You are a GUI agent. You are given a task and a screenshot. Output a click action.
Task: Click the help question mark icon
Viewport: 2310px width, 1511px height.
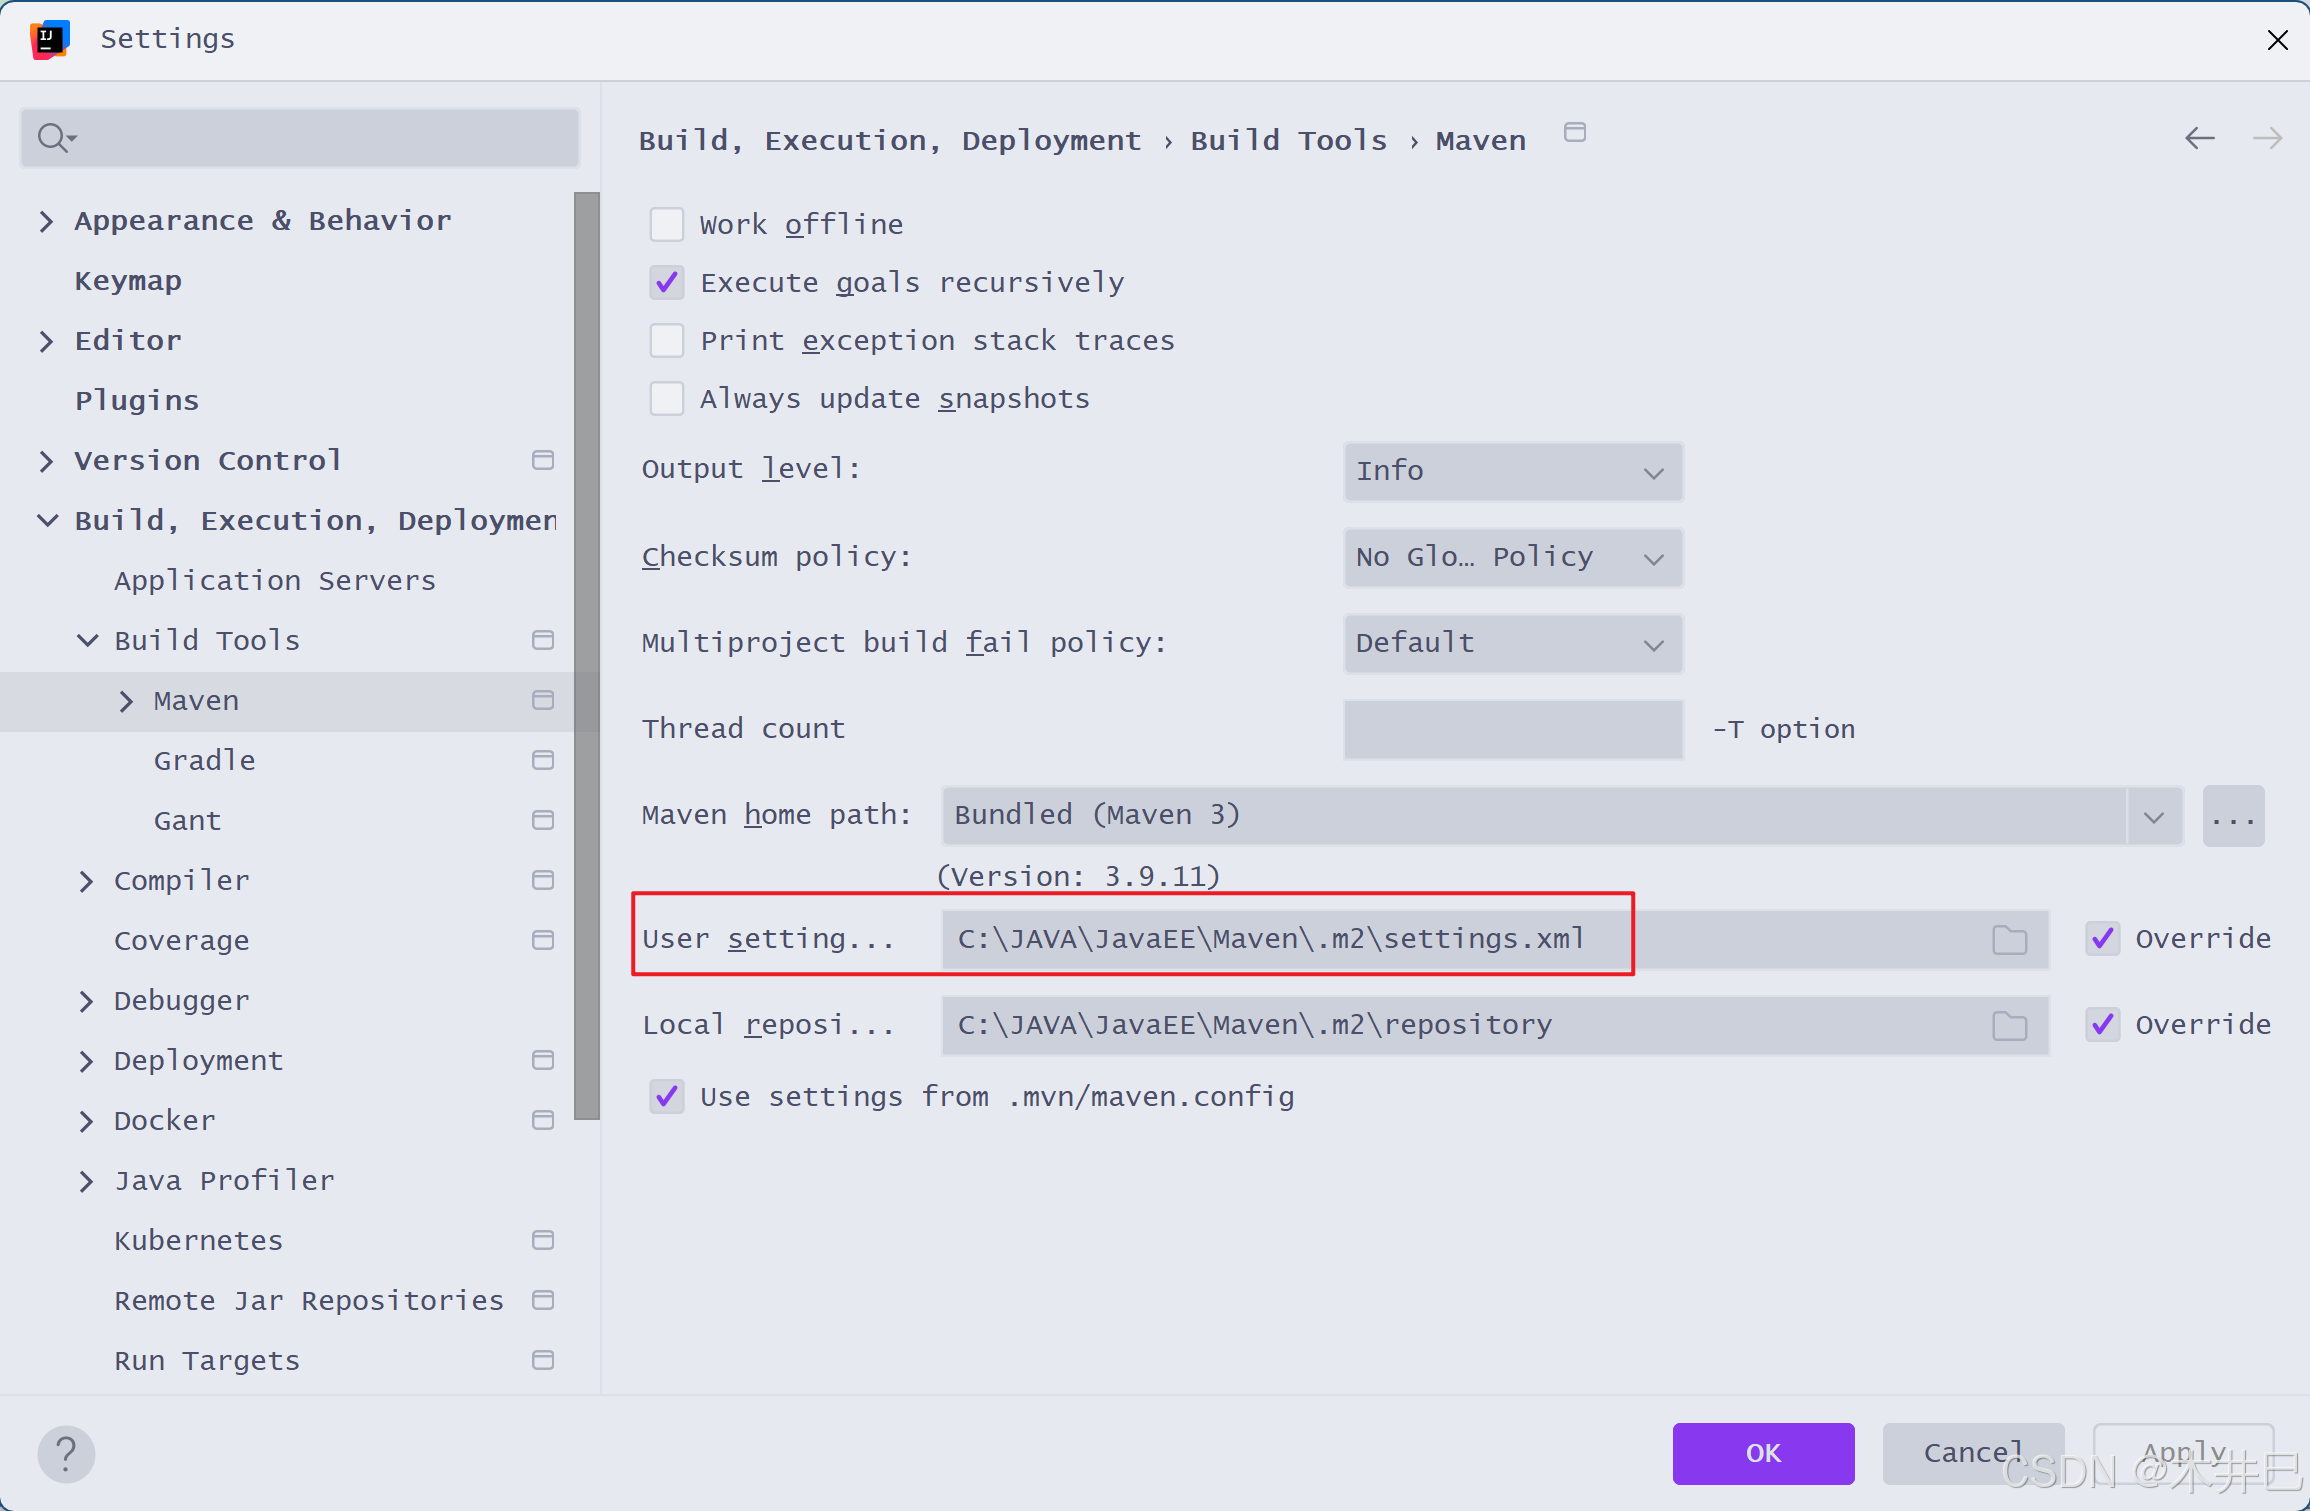[66, 1453]
